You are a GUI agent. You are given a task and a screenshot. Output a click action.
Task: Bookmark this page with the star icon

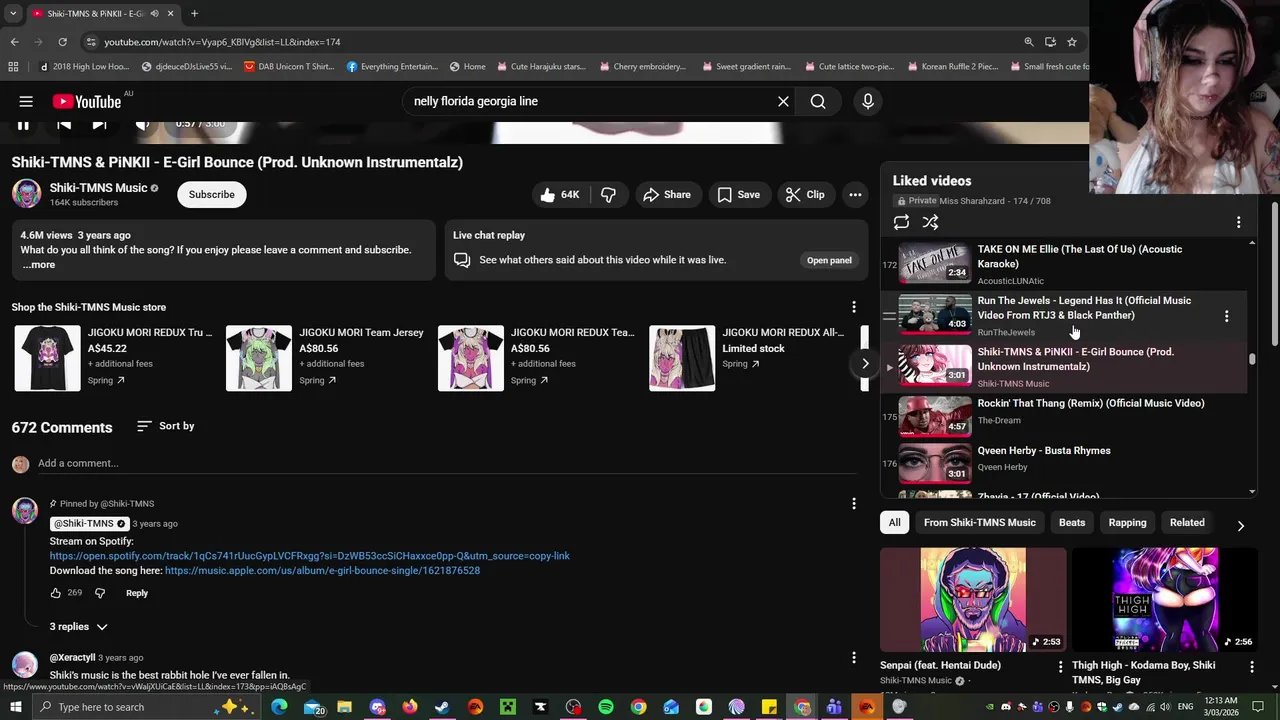(1072, 42)
